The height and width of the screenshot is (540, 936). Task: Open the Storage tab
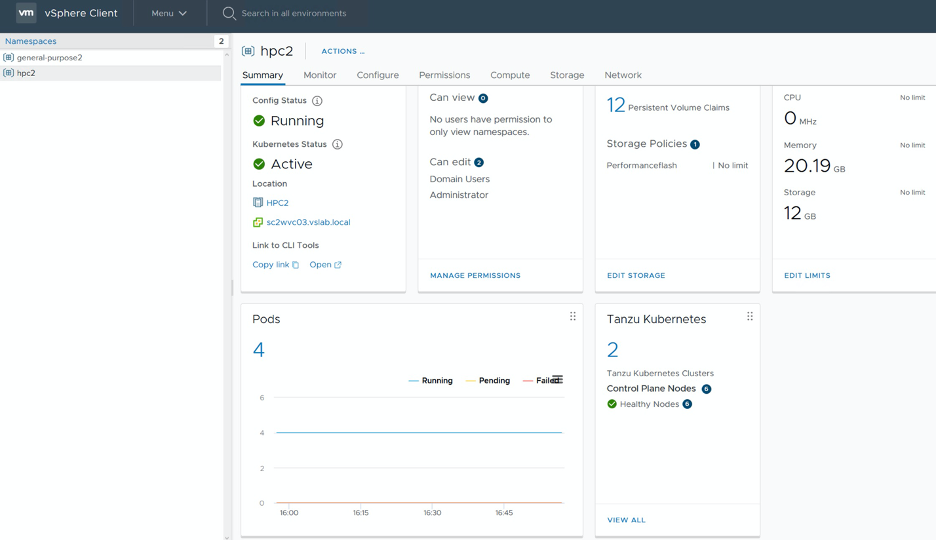pyautogui.click(x=567, y=75)
